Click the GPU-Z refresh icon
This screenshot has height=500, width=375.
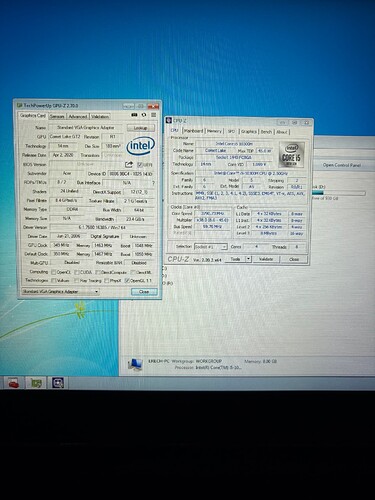click(144, 115)
